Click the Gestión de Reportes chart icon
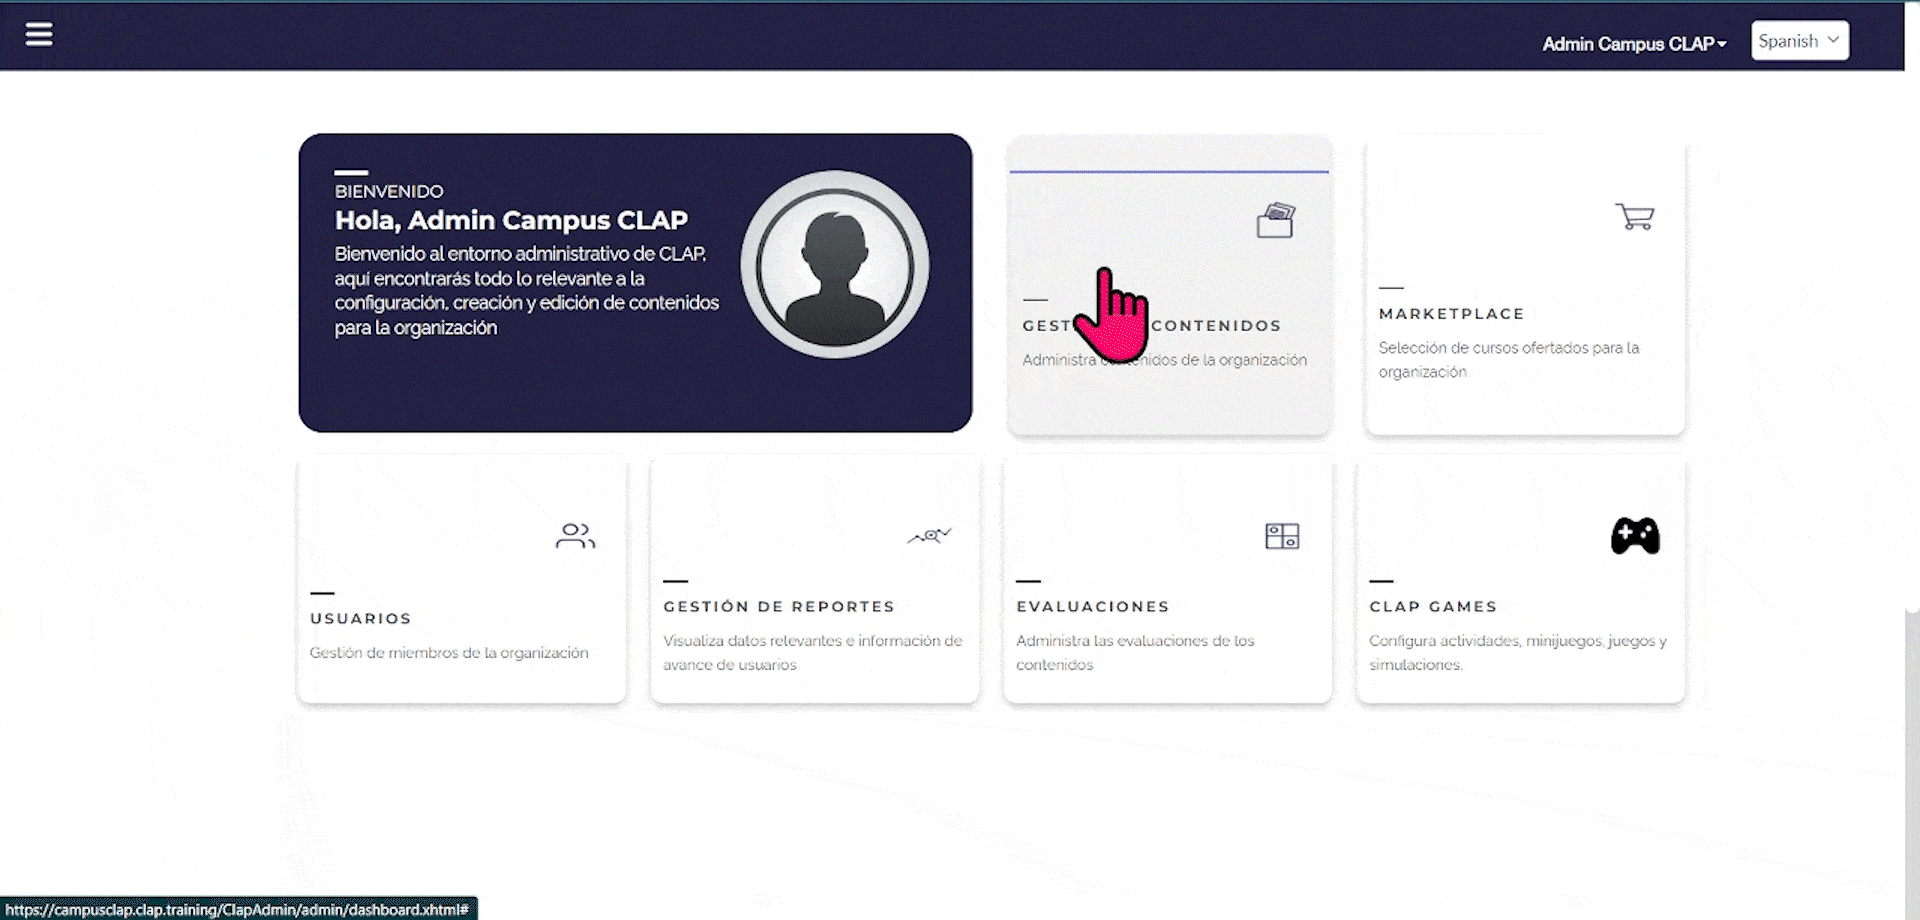The image size is (1920, 920). 929,536
